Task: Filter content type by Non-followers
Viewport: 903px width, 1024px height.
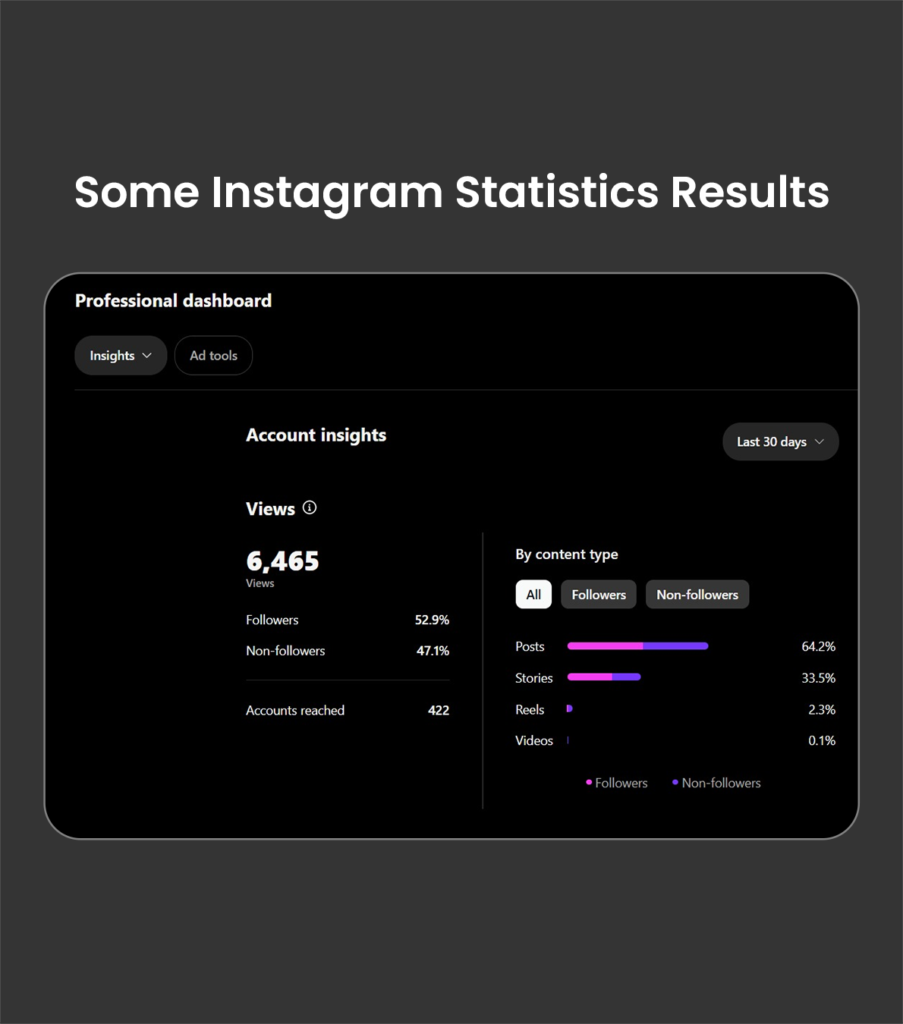Action: 697,595
